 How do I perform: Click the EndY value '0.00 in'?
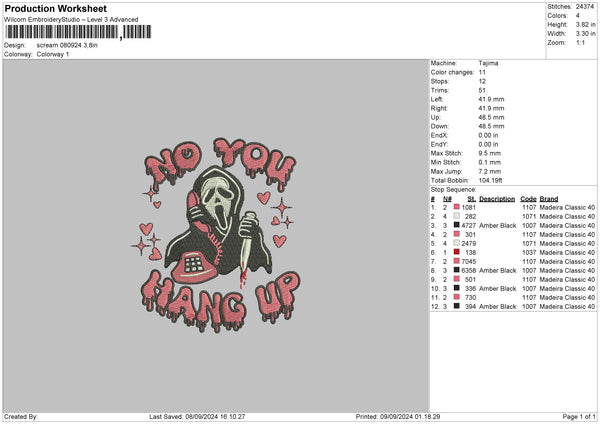click(x=488, y=144)
